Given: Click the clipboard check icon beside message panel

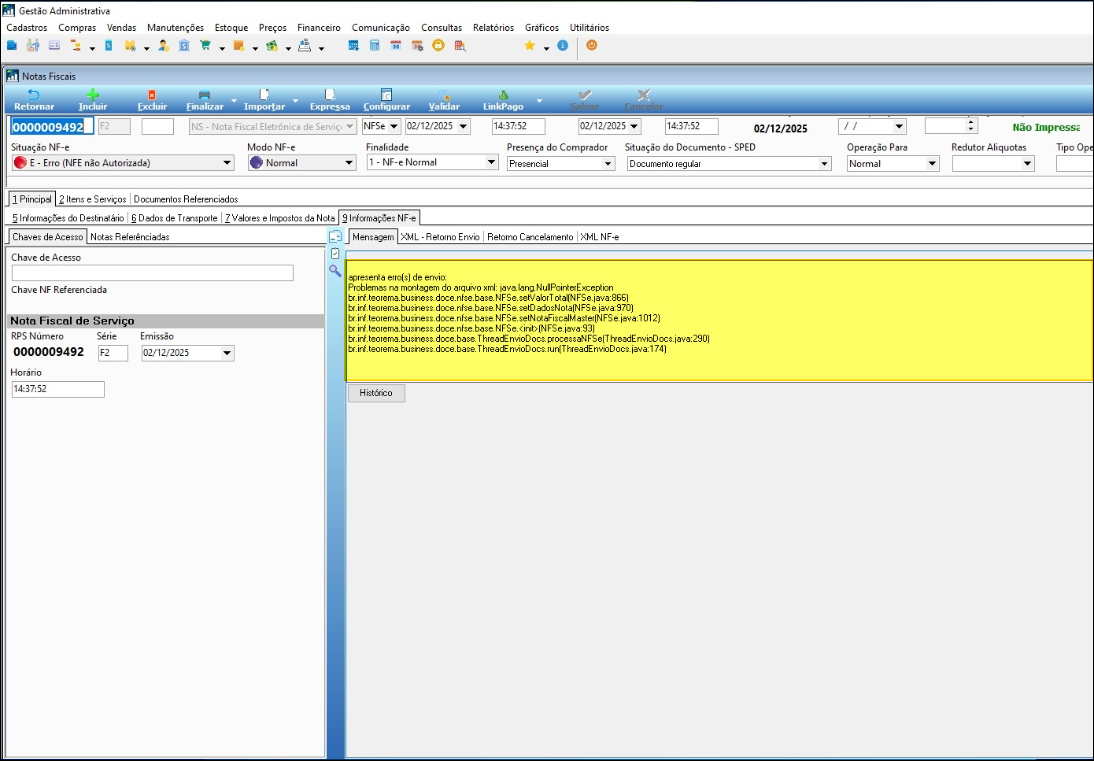Looking at the screenshot, I should click(x=335, y=253).
